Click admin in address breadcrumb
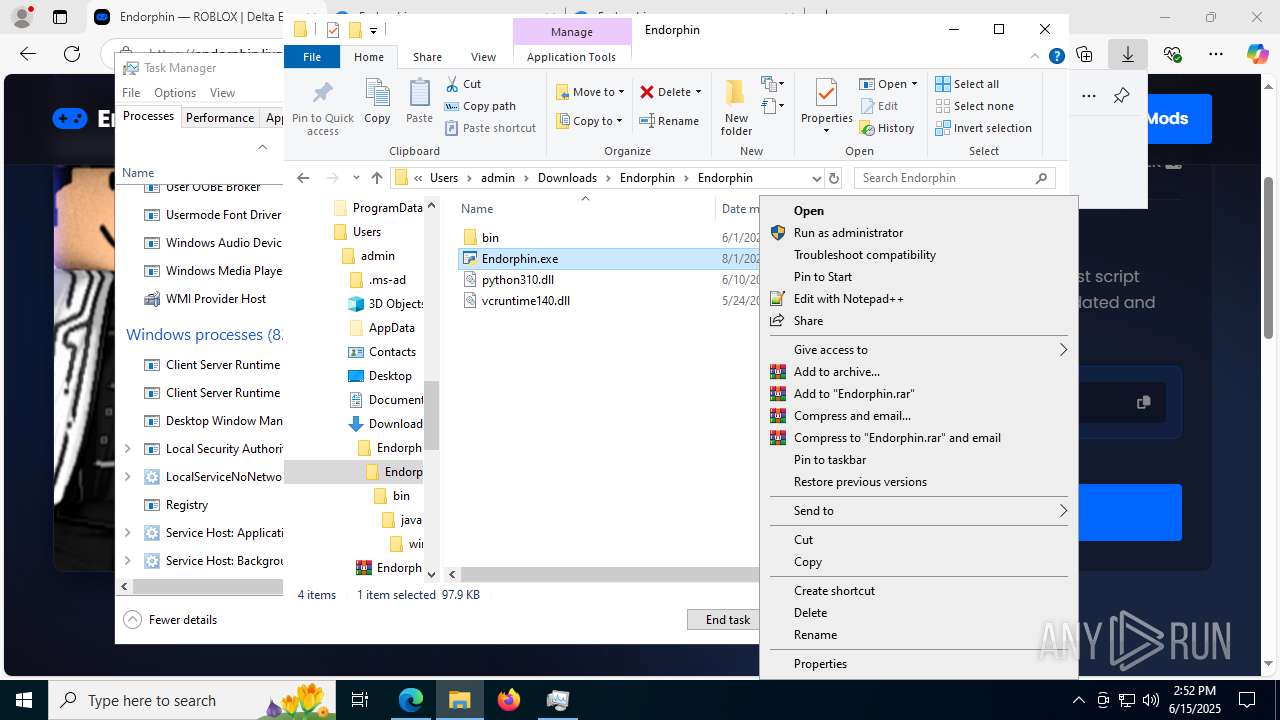 pyautogui.click(x=498, y=178)
